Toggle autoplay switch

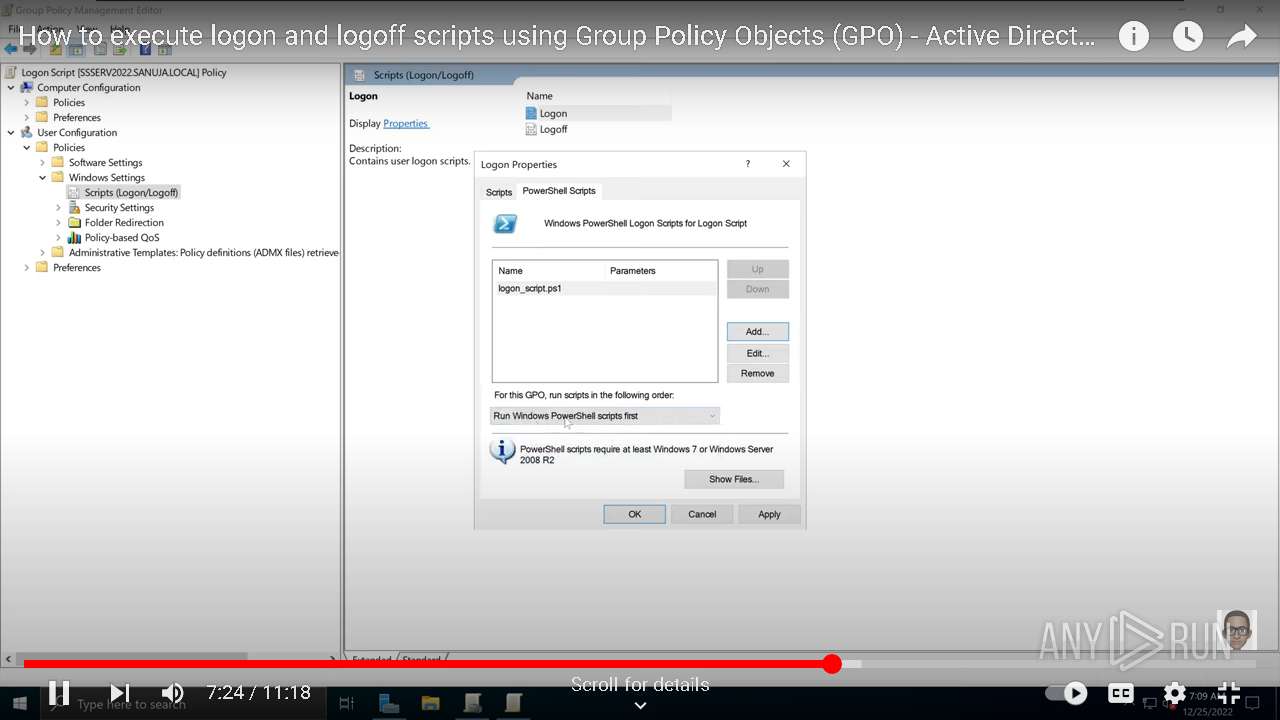coord(1067,693)
